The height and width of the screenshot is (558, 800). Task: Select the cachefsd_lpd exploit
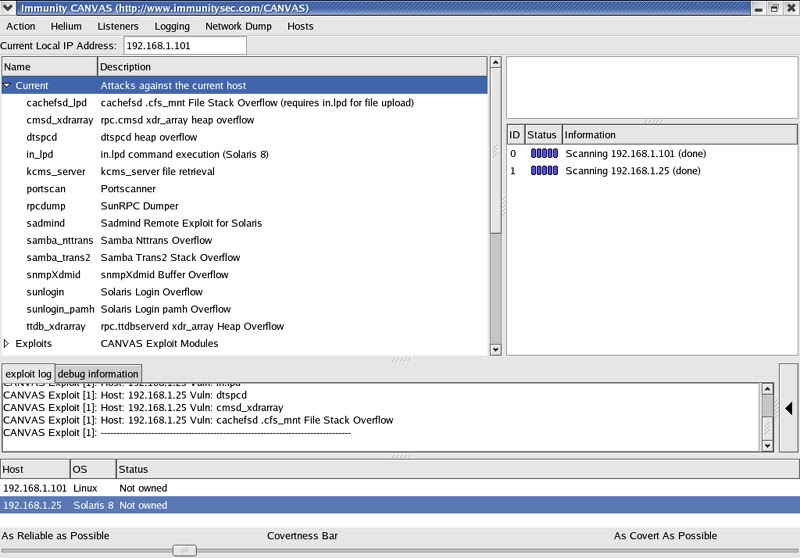pyautogui.click(x=244, y=103)
